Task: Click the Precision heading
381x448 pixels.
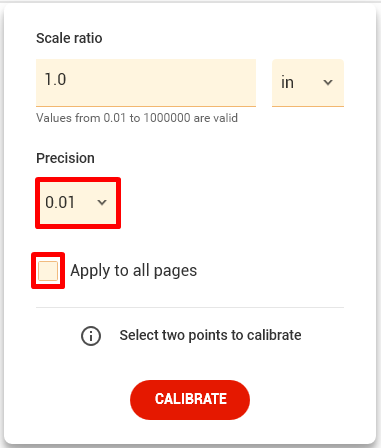Action: click(65, 158)
